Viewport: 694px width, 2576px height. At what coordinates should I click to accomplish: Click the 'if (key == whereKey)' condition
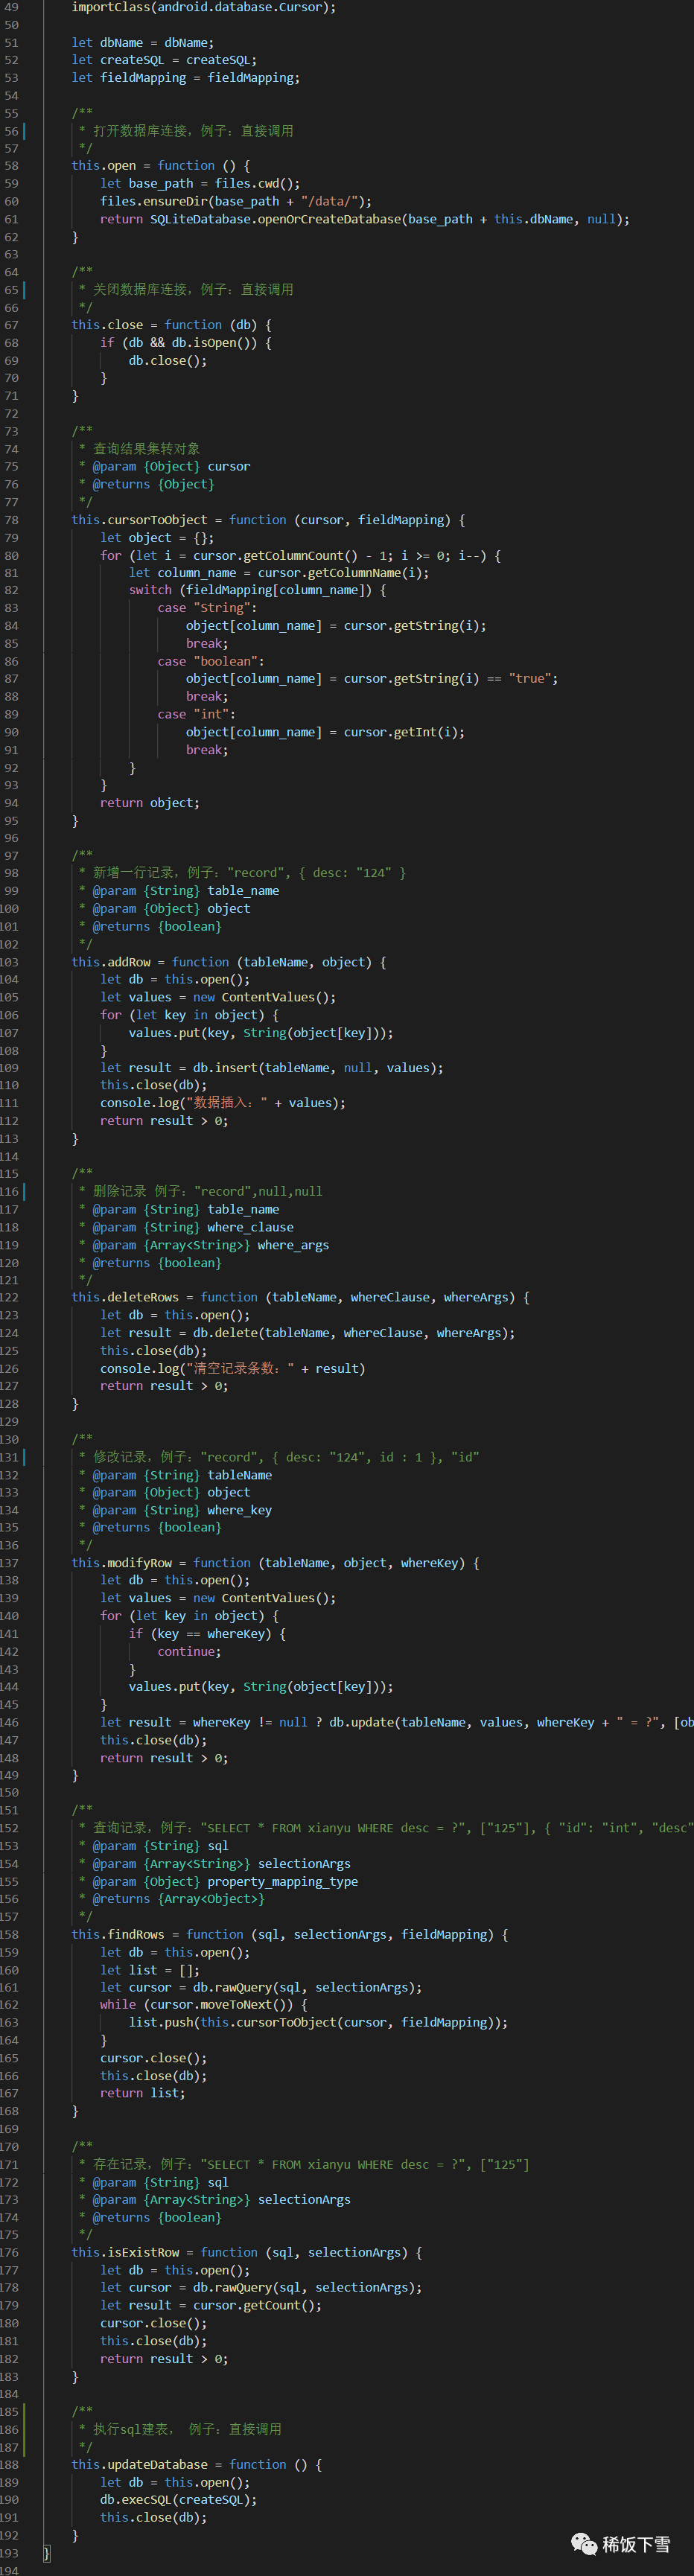click(207, 1634)
